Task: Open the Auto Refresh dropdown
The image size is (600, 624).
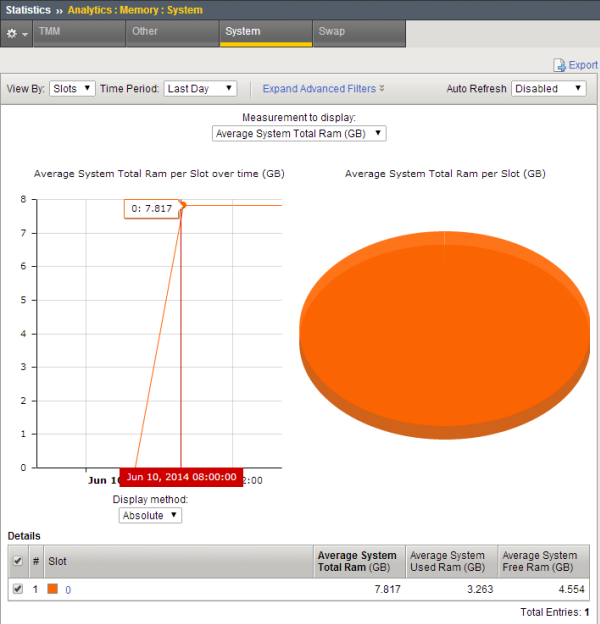Action: pos(548,88)
